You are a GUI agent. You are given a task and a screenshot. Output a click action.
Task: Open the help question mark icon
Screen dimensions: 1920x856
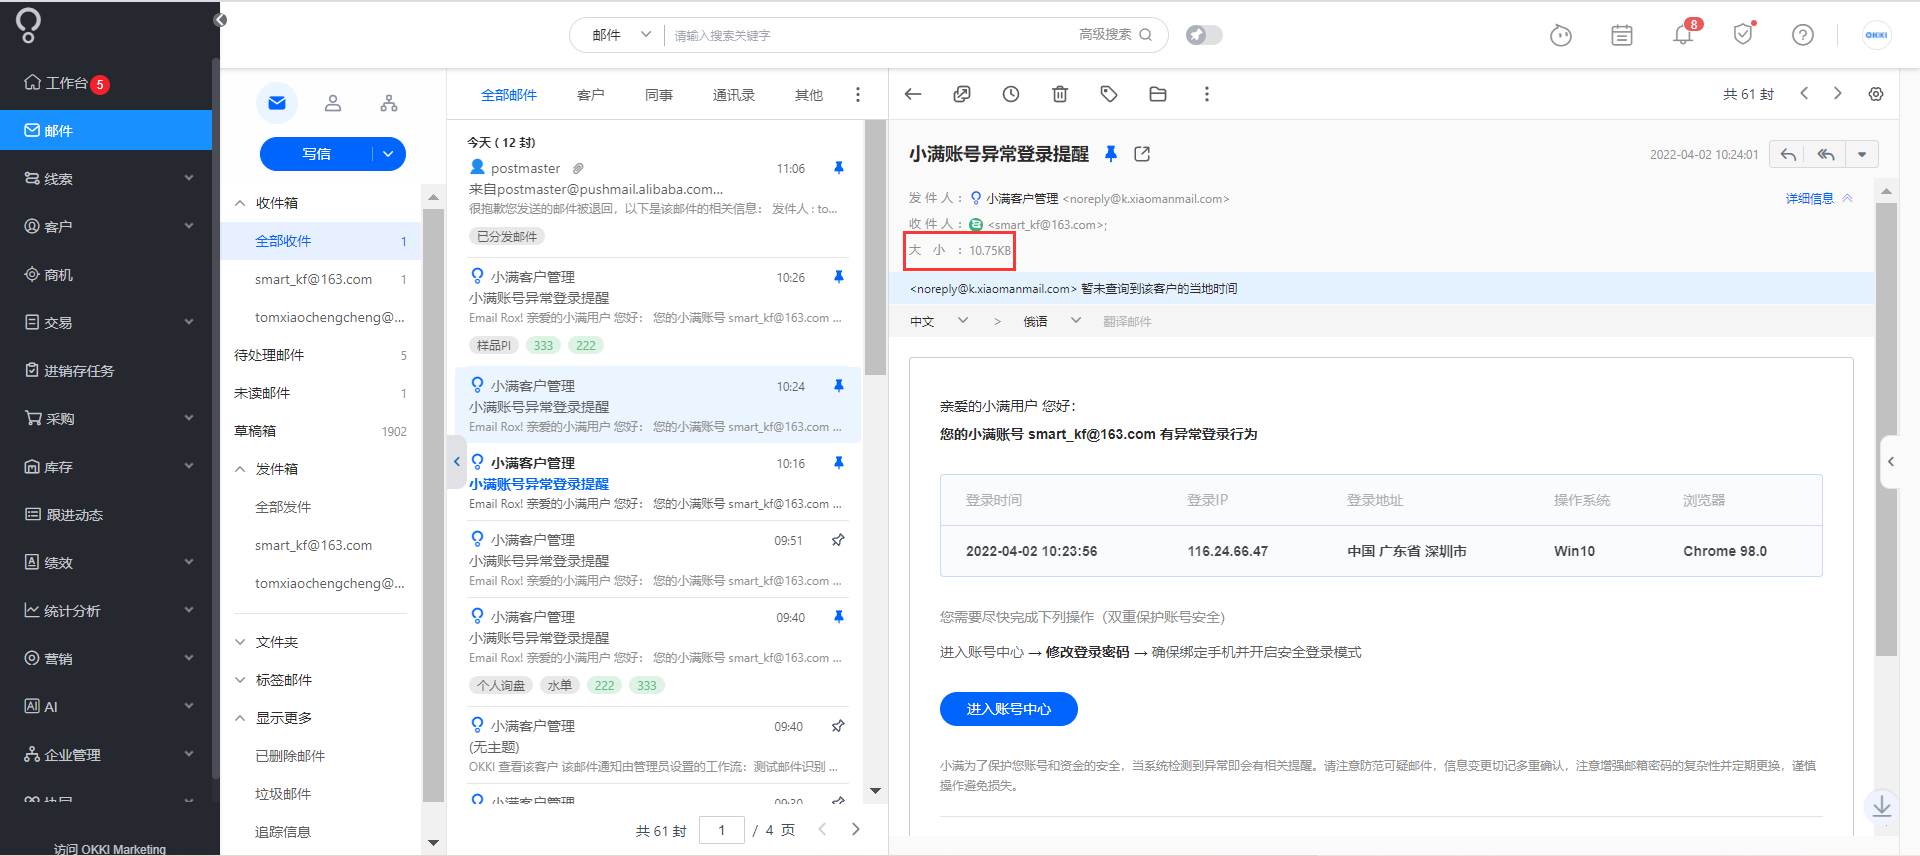[x=1803, y=35]
